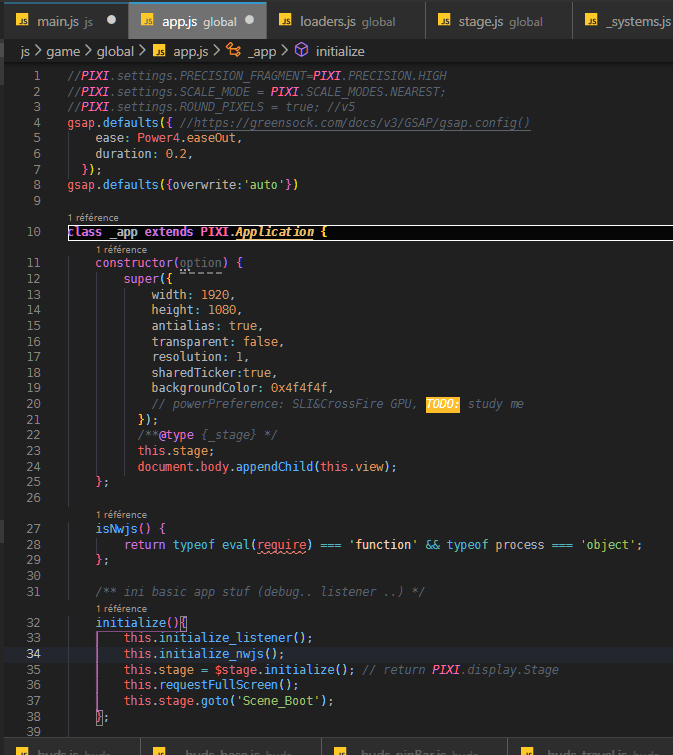Switch to the main.js tab
Viewport: 673px width, 755px height.
coord(66,21)
